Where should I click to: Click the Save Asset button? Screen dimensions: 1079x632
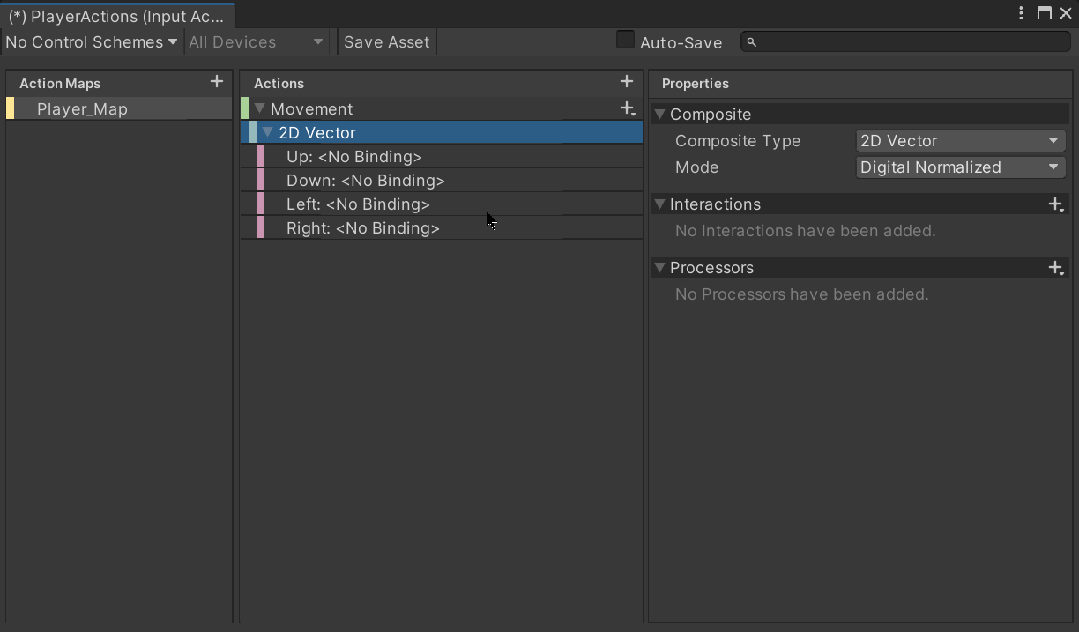click(387, 42)
